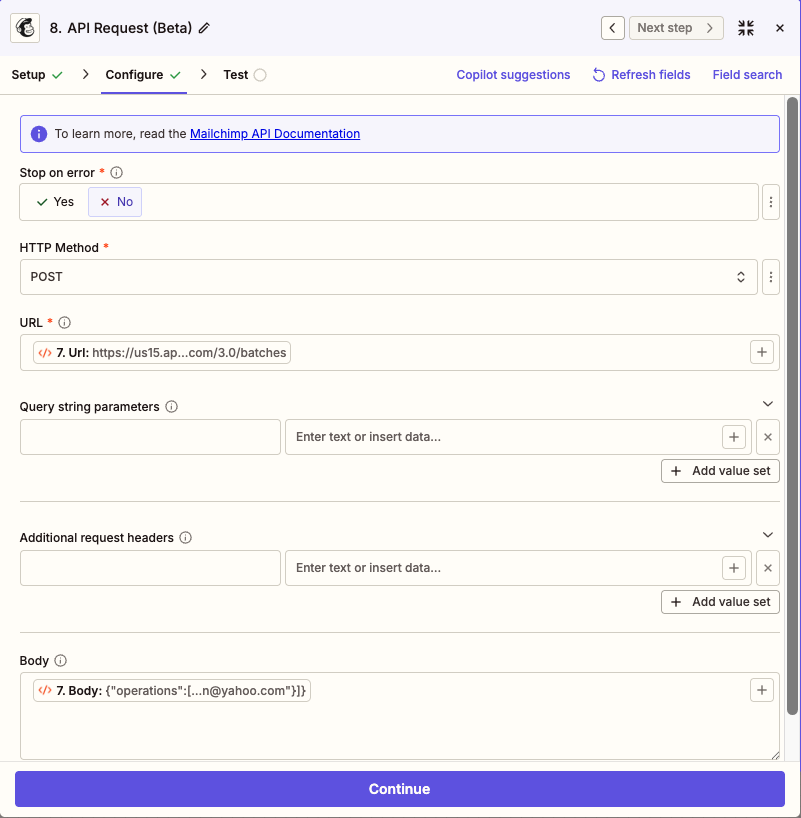Switch to the Configure tab

143,75
